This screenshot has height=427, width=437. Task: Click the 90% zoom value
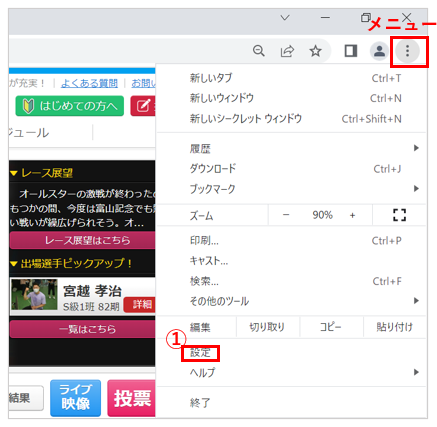tap(322, 215)
